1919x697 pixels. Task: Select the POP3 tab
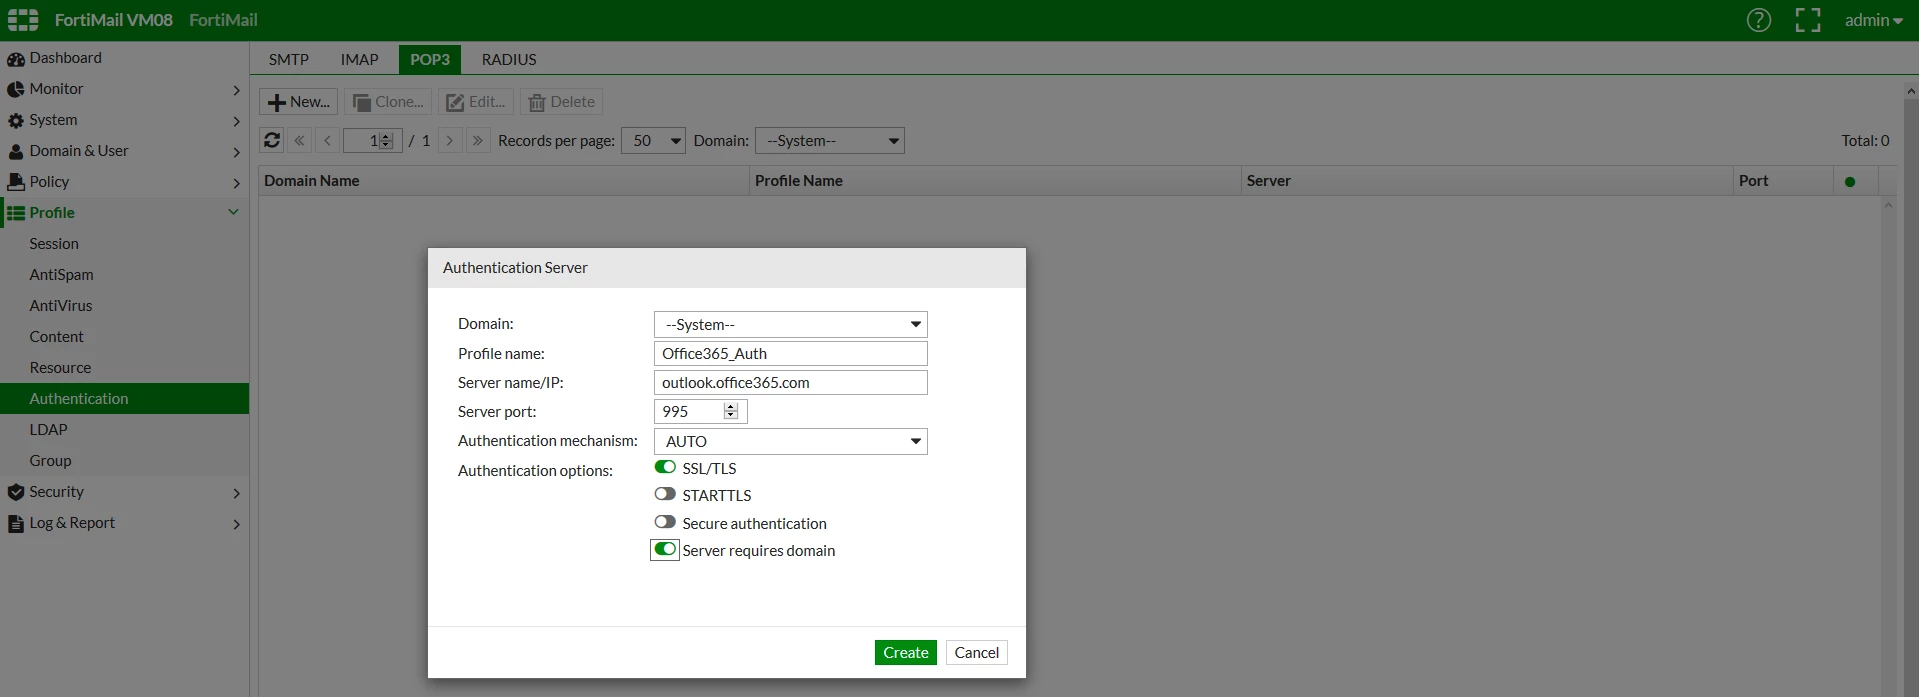430,60
